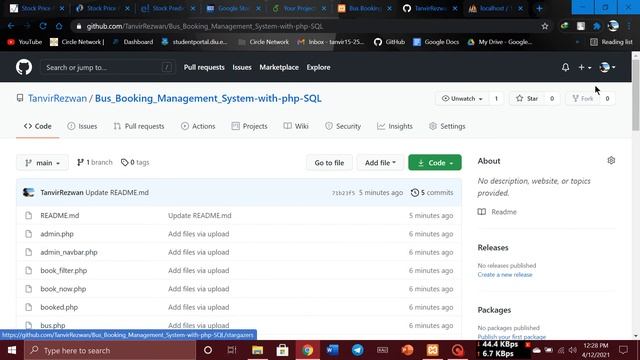Screen dimensions: 640x360
Task: Open the TanvirRezwan profile link
Action: click(58, 98)
